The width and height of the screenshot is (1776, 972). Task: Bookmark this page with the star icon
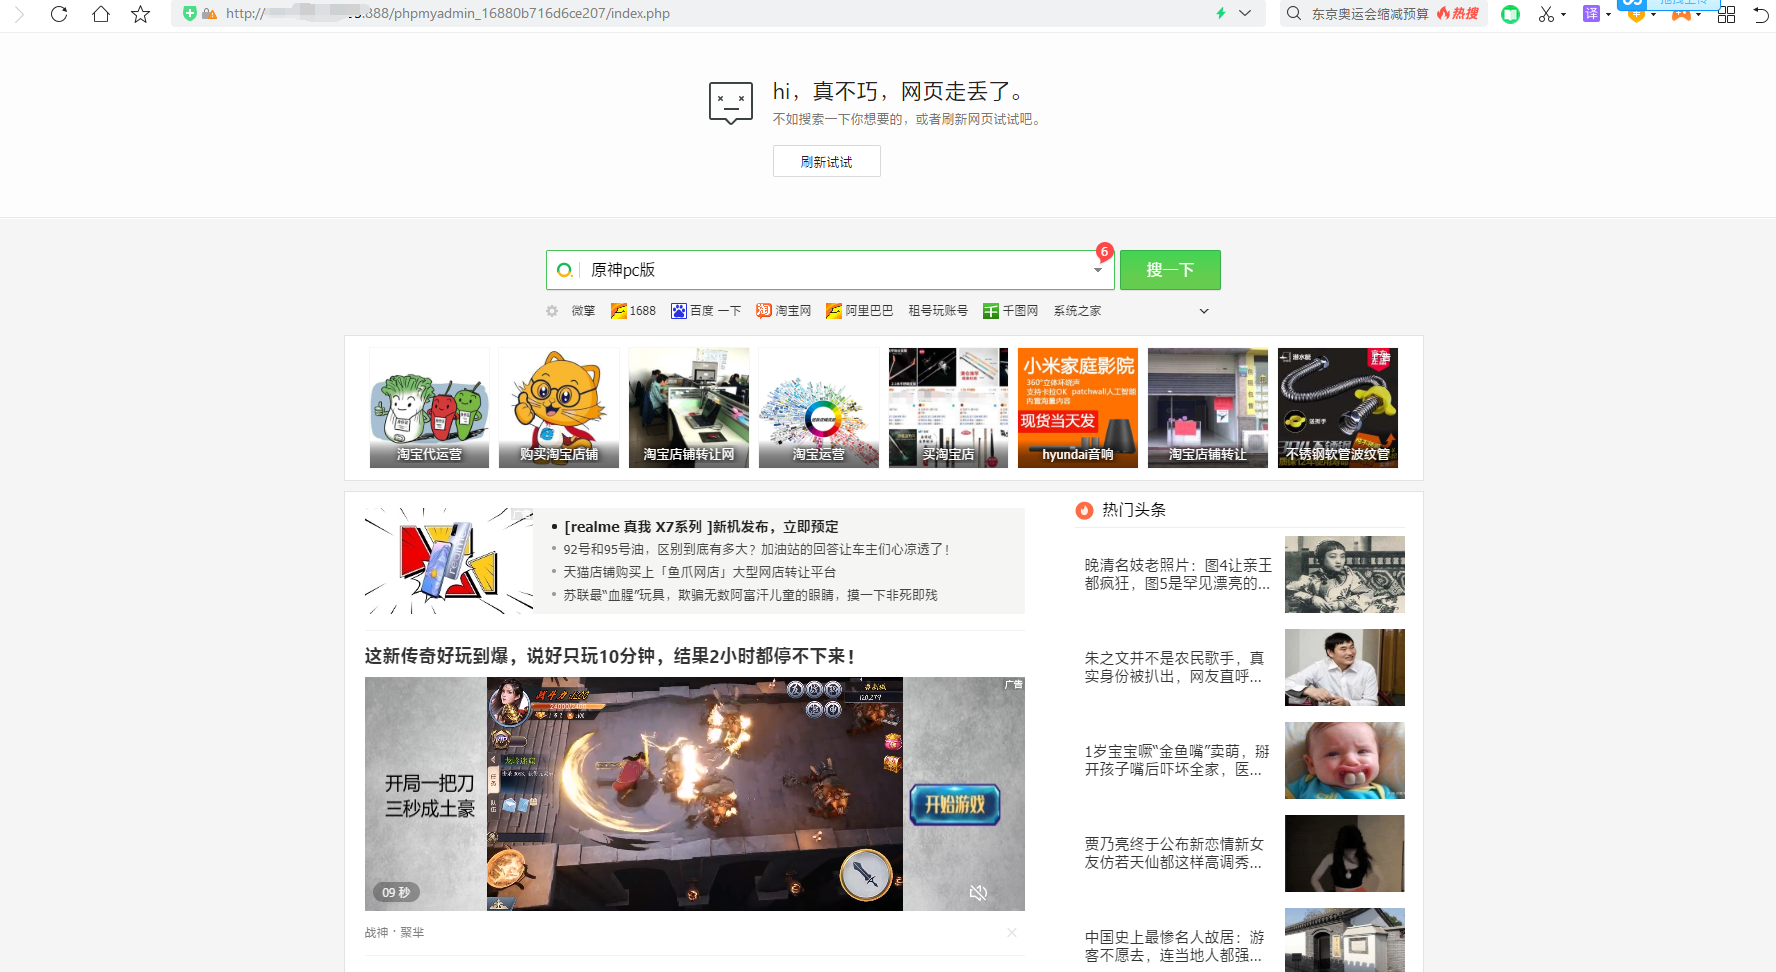point(141,14)
